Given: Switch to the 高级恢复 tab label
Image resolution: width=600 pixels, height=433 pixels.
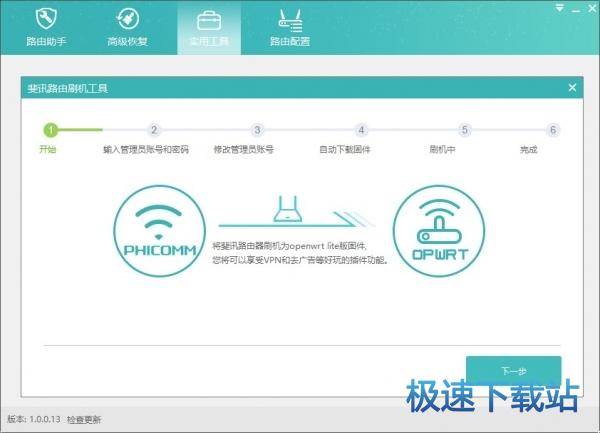Looking at the screenshot, I should (127, 41).
